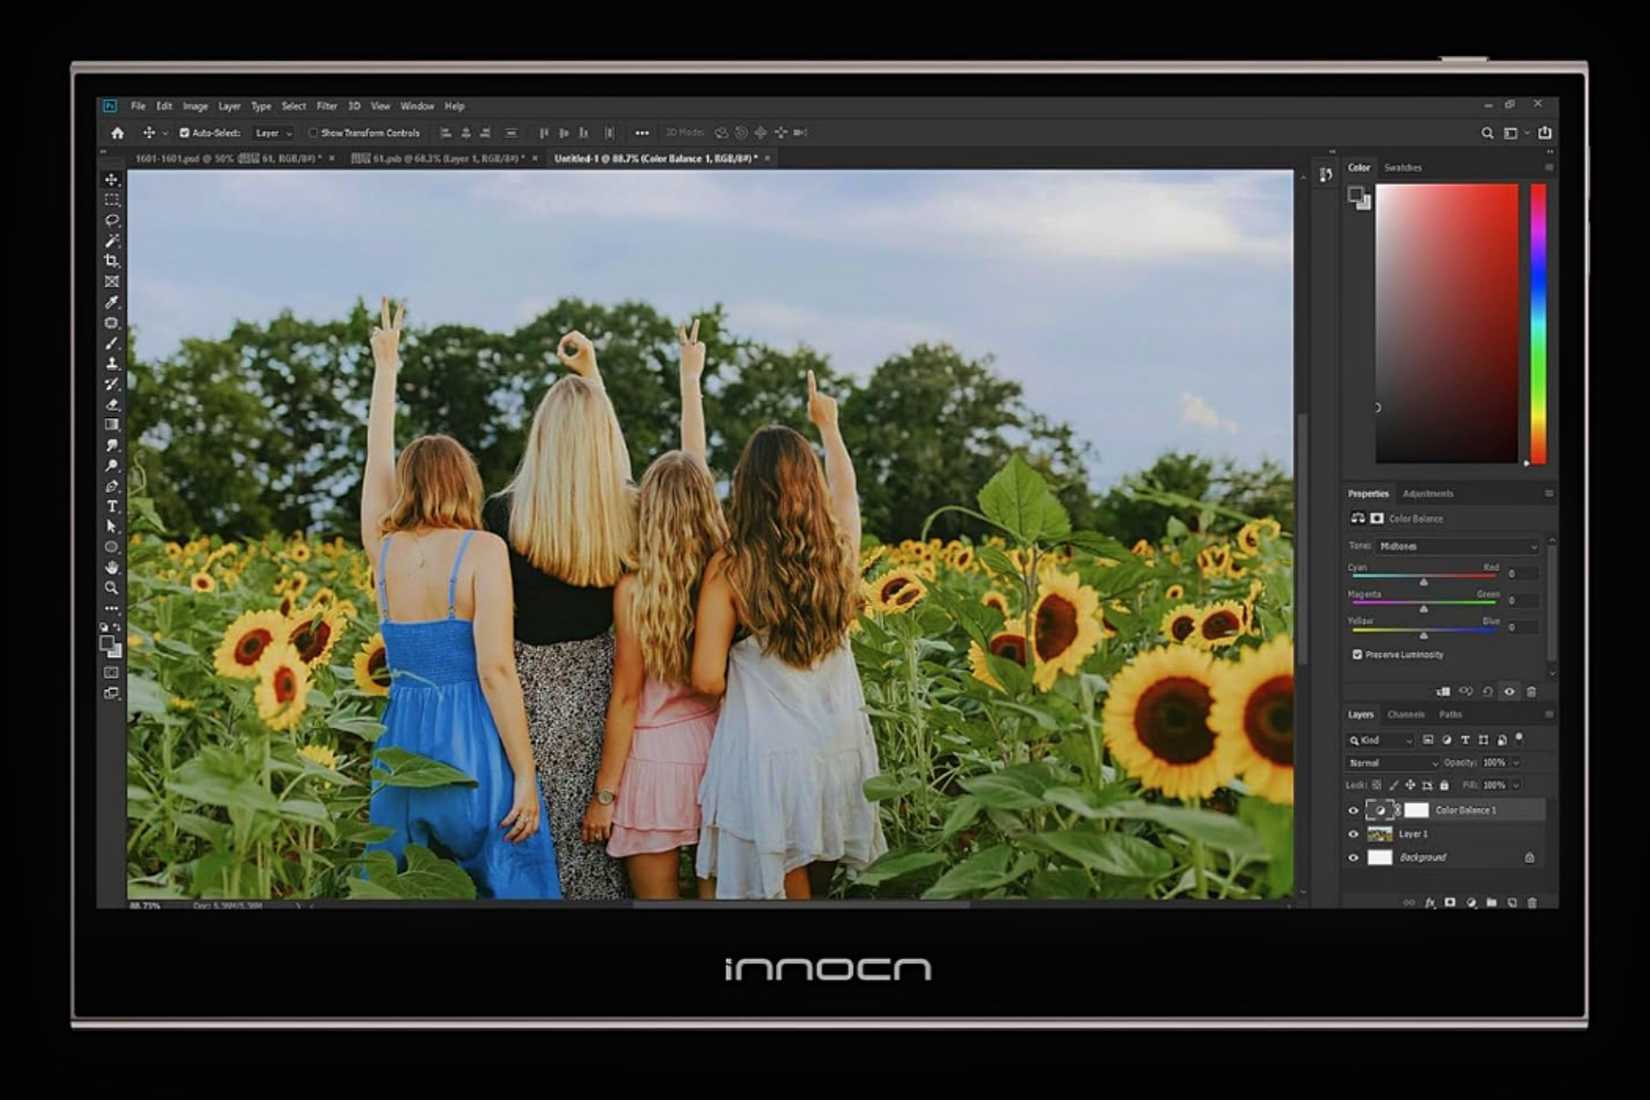Switch to the Swatches tab

coord(1405,168)
